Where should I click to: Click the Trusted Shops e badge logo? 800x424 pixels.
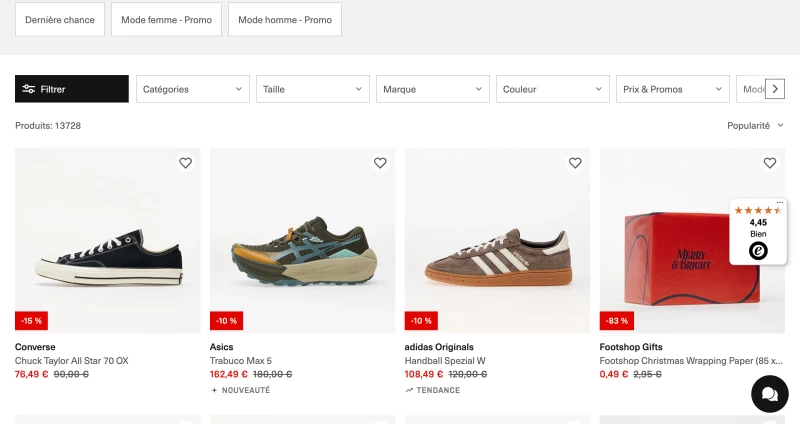click(758, 251)
